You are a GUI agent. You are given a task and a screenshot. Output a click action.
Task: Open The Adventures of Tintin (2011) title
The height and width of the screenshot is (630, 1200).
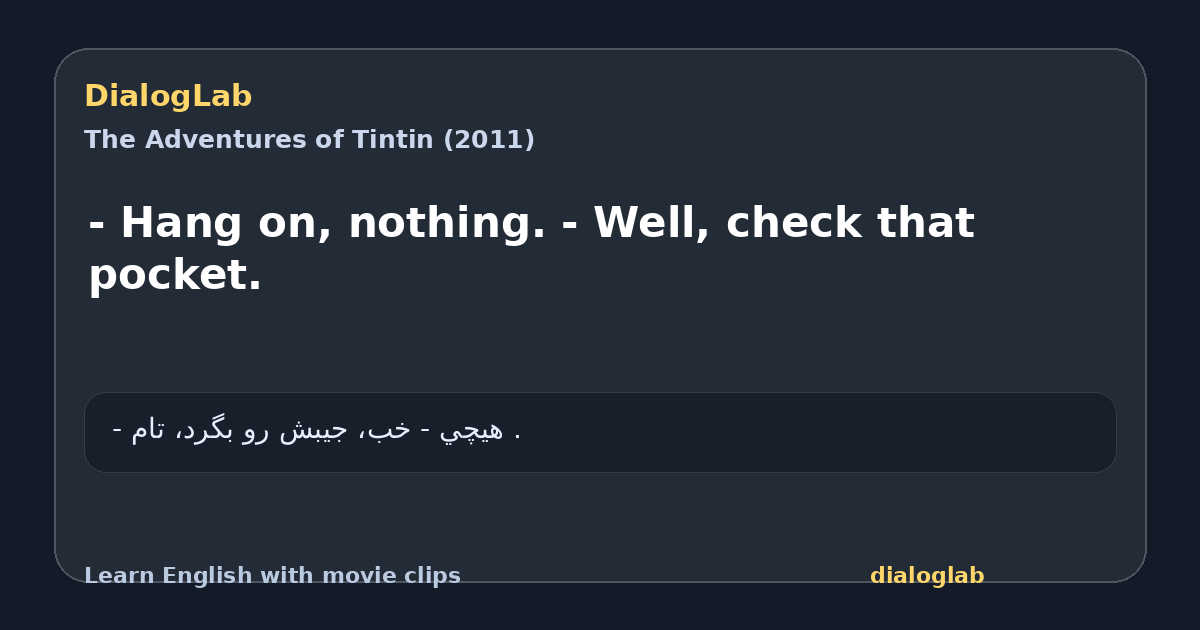(309, 140)
